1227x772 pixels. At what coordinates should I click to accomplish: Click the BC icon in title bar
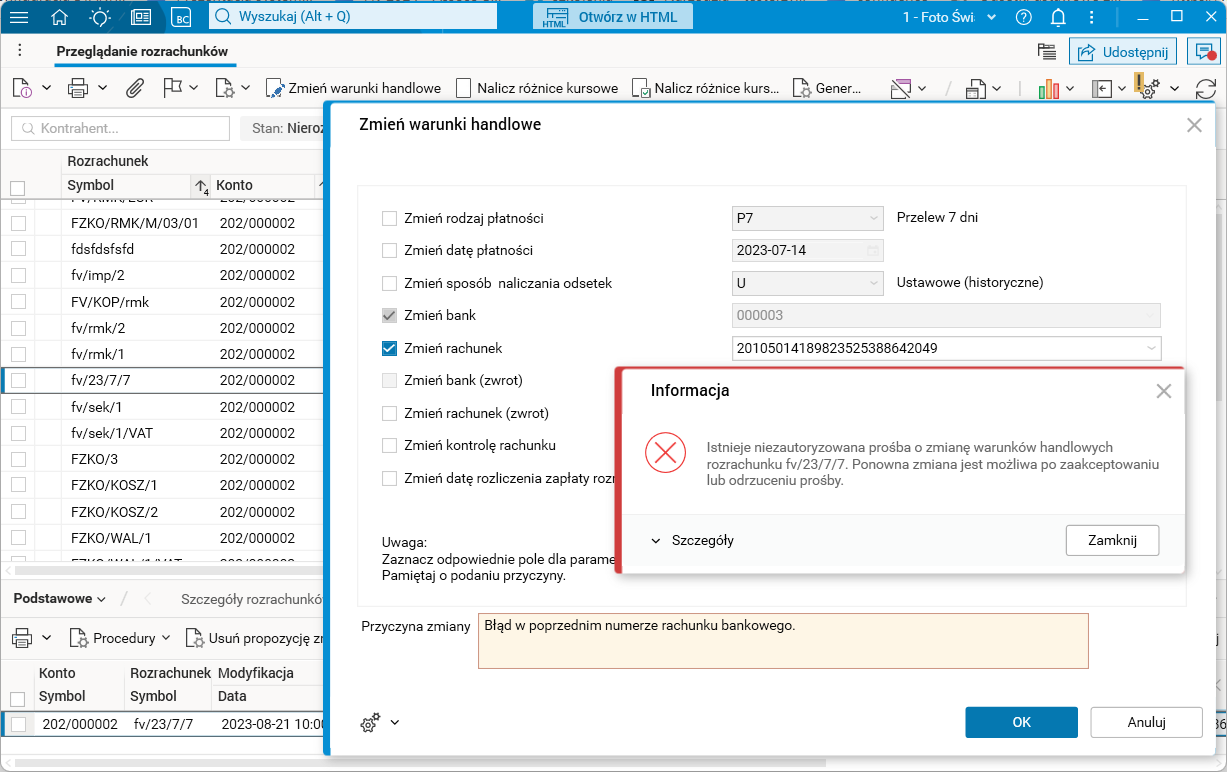[x=181, y=17]
